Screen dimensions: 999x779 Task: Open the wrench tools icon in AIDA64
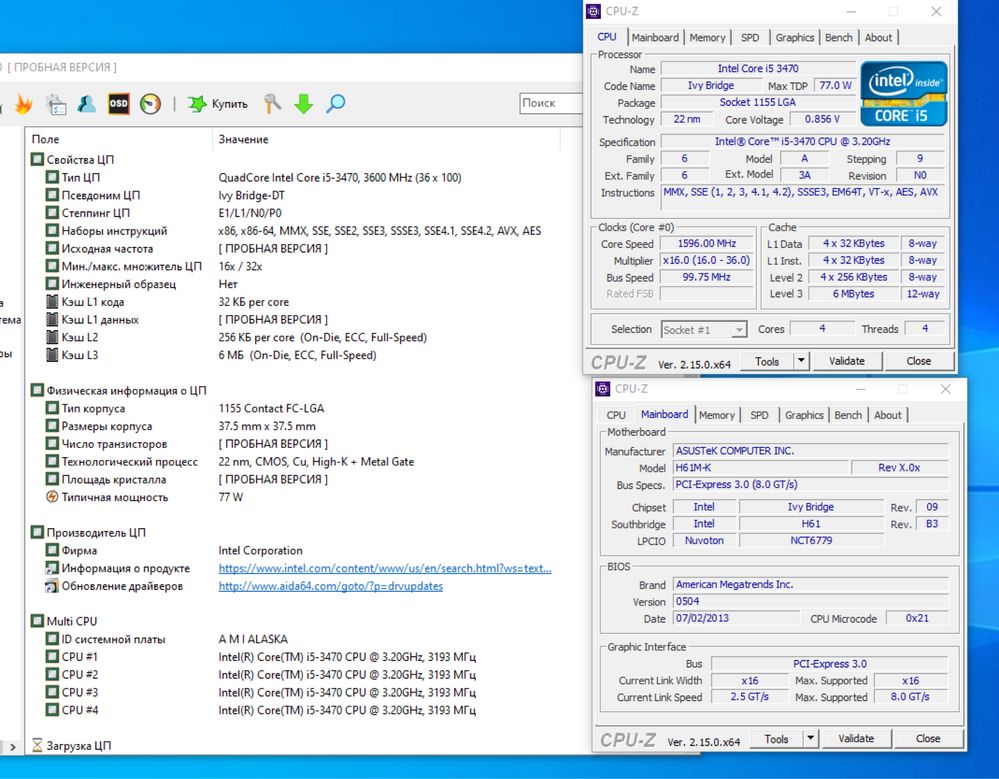click(272, 103)
